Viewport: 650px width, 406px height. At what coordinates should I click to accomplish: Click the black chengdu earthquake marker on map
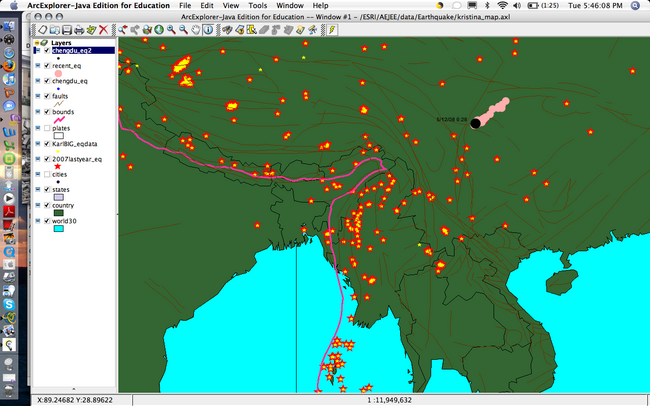[475, 123]
